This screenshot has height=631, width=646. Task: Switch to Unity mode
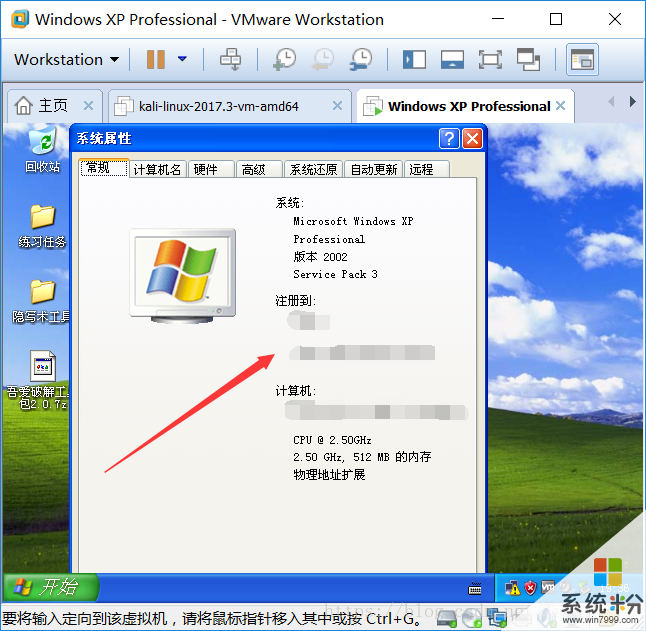(528, 60)
